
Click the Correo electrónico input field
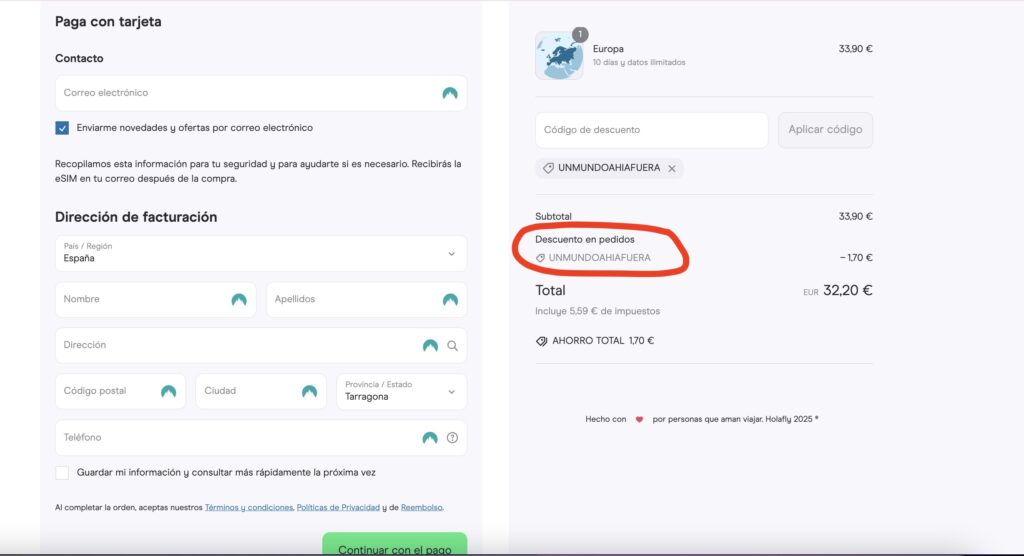pyautogui.click(x=261, y=93)
